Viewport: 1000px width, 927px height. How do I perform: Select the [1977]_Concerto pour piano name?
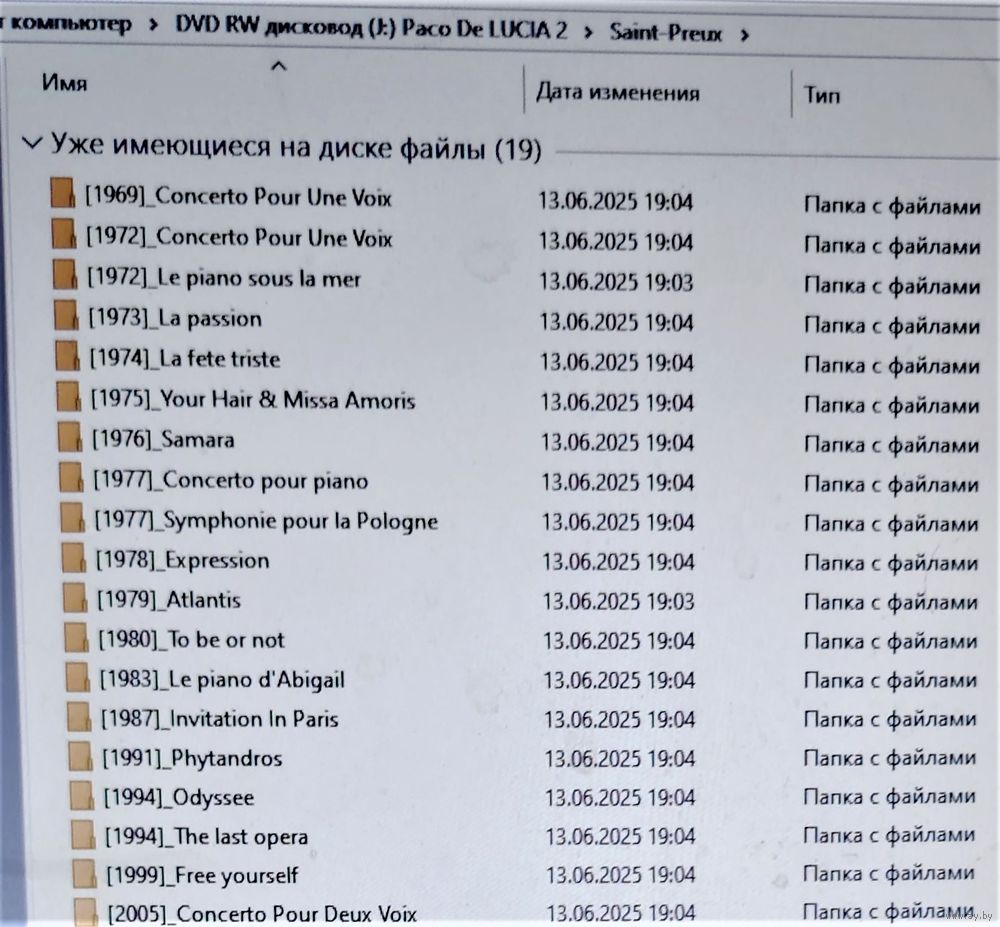[x=231, y=480]
